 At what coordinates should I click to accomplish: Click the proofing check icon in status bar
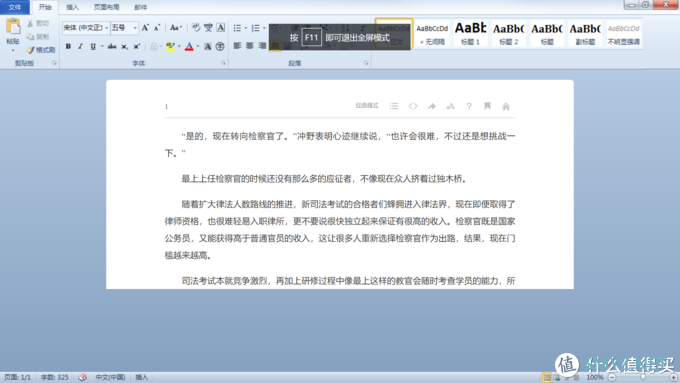(x=82, y=377)
